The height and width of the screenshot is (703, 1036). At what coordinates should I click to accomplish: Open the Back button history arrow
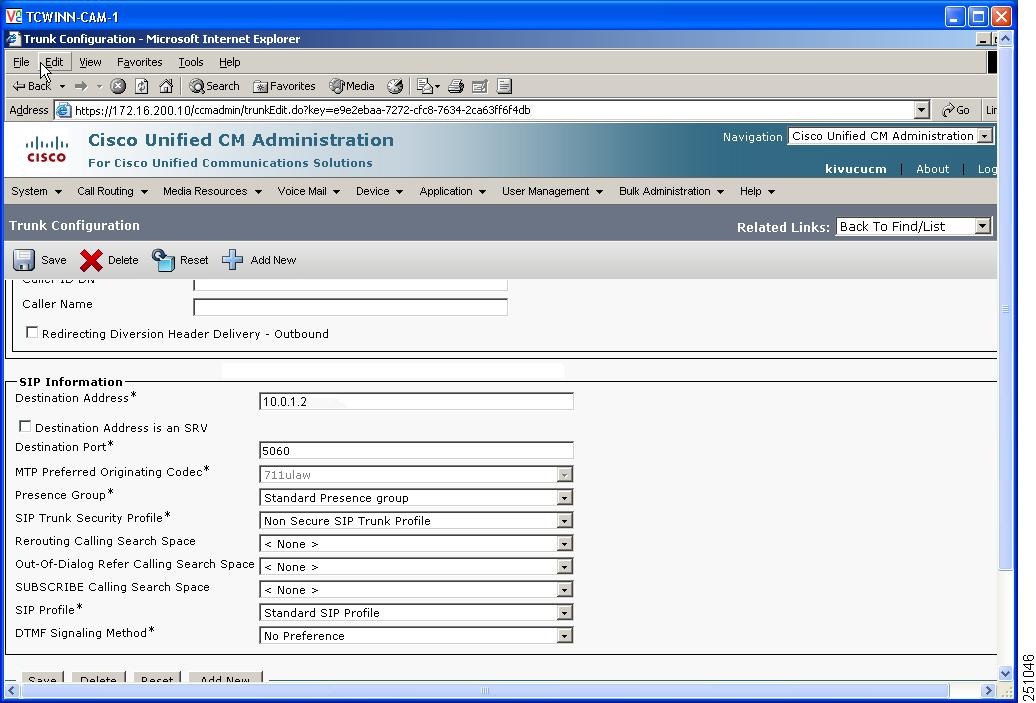pyautogui.click(x=62, y=86)
